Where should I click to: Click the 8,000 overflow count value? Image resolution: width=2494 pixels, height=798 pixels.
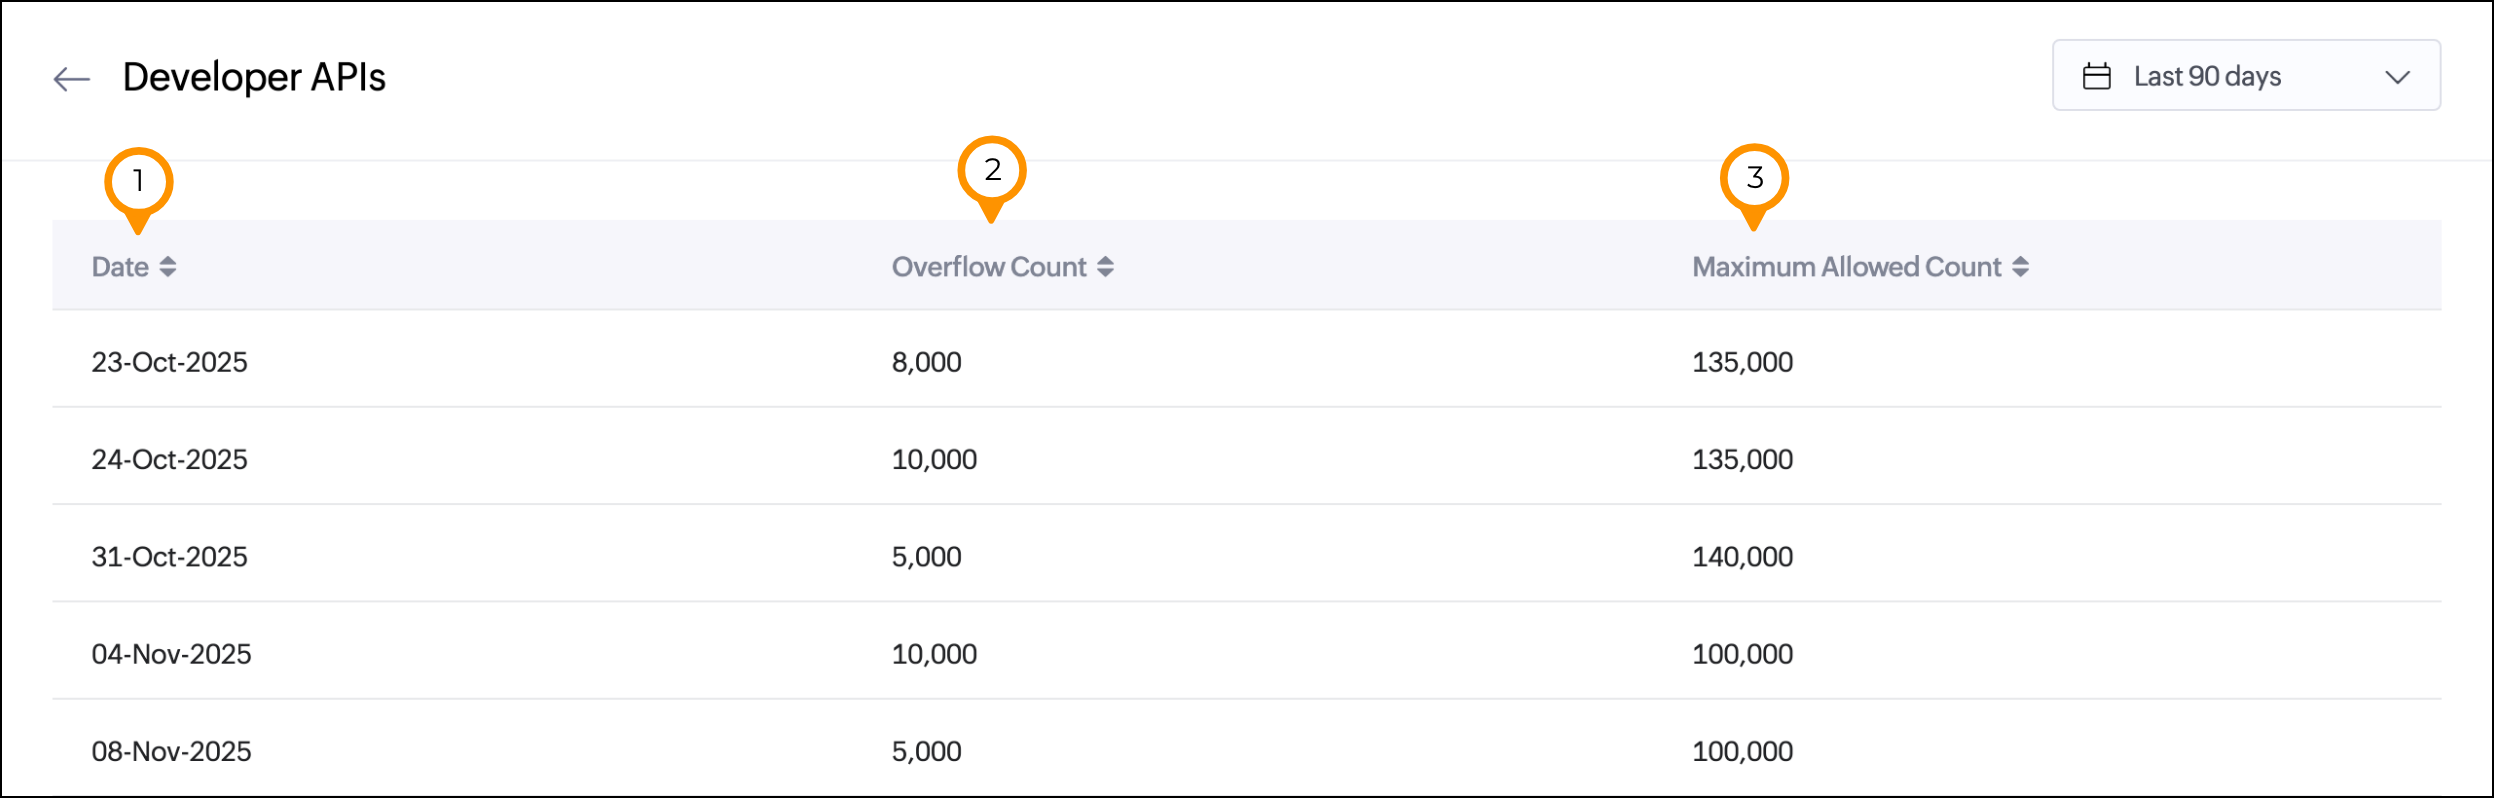click(926, 362)
